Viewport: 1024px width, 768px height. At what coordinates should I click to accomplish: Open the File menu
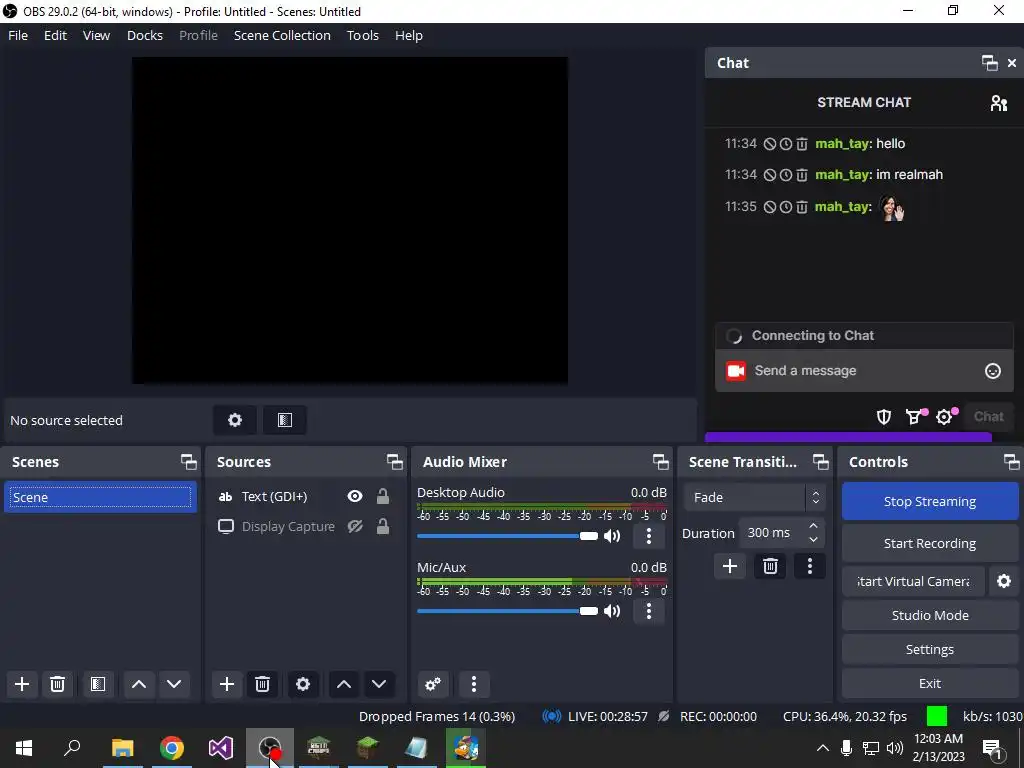[x=18, y=35]
